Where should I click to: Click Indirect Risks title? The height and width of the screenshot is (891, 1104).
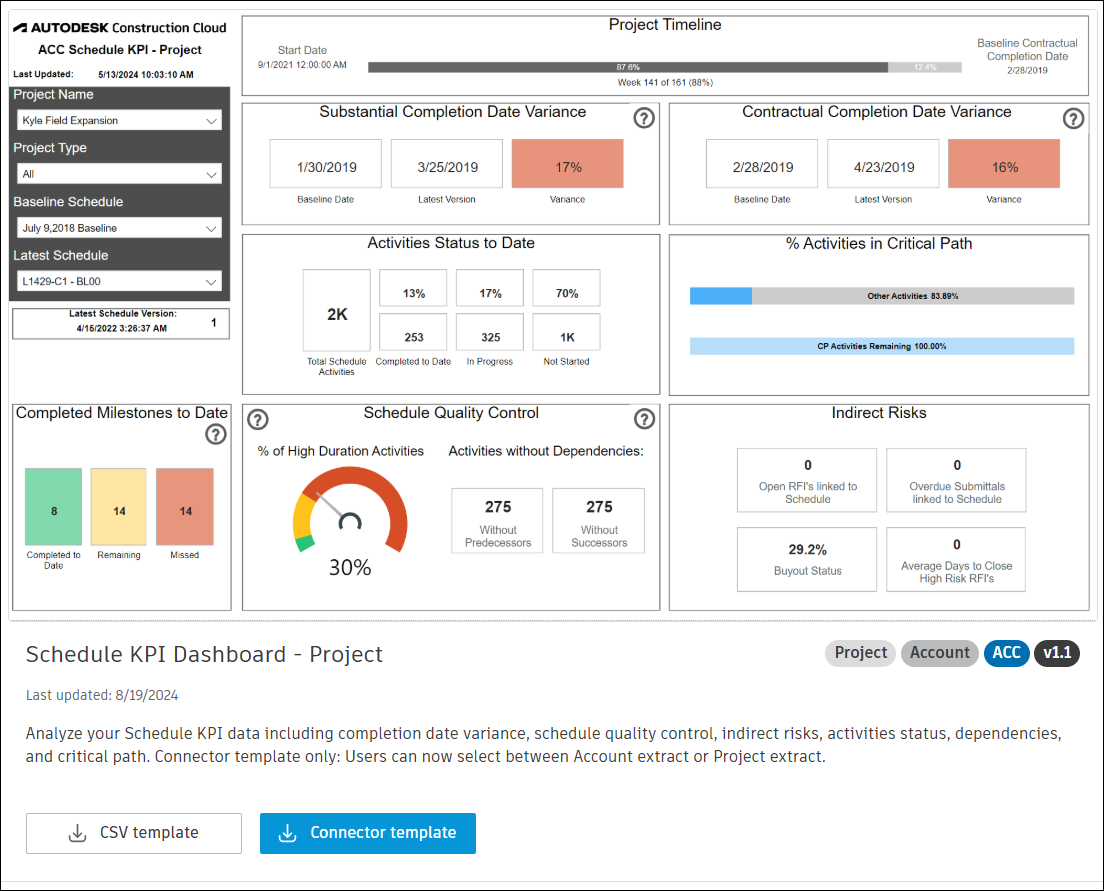[879, 413]
